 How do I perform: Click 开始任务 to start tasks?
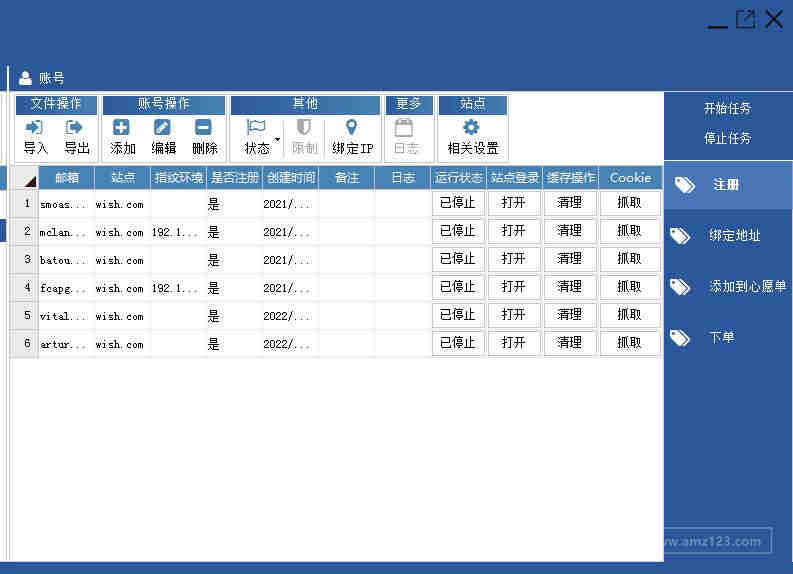727,108
